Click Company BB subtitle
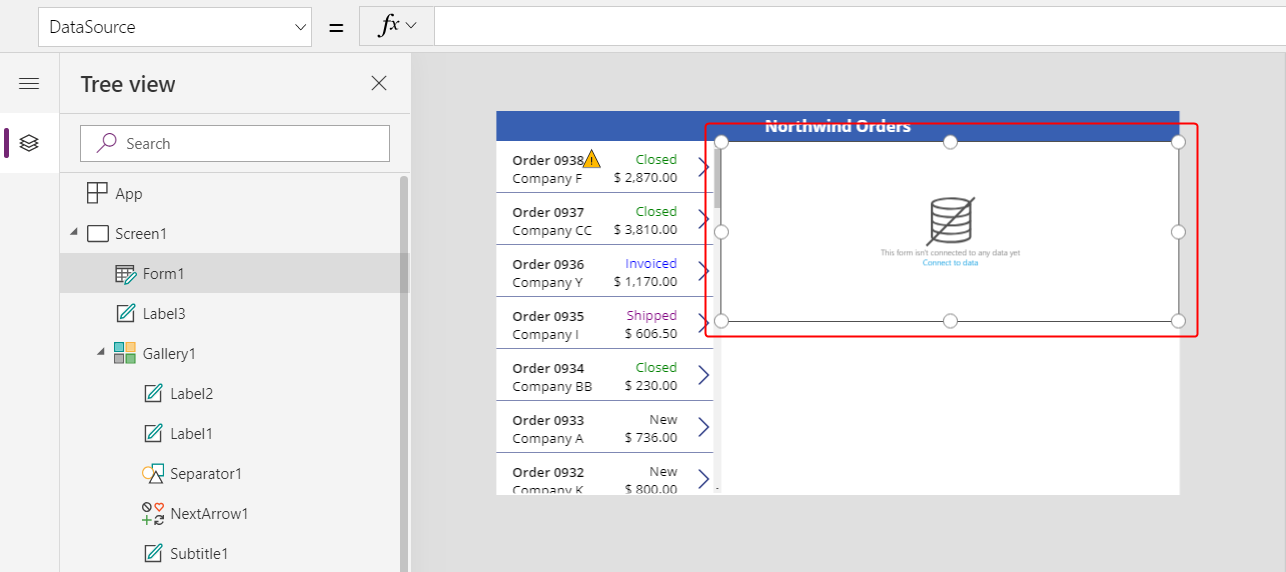Viewport: 1286px width, 572px height. click(552, 386)
